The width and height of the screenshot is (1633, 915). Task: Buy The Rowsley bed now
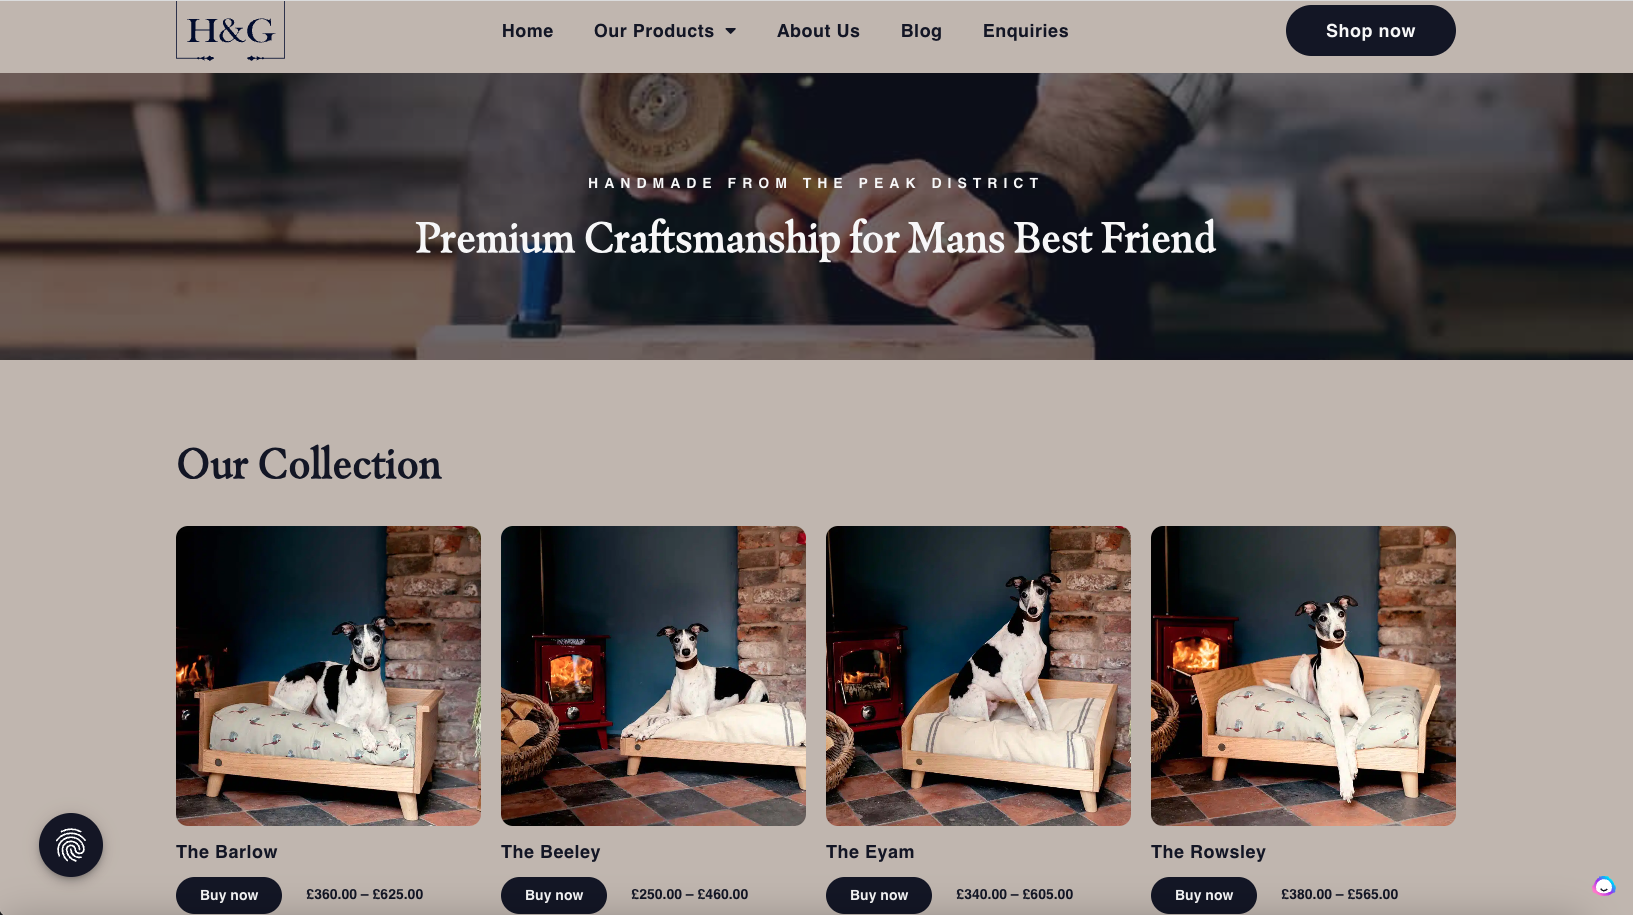[x=1204, y=895]
